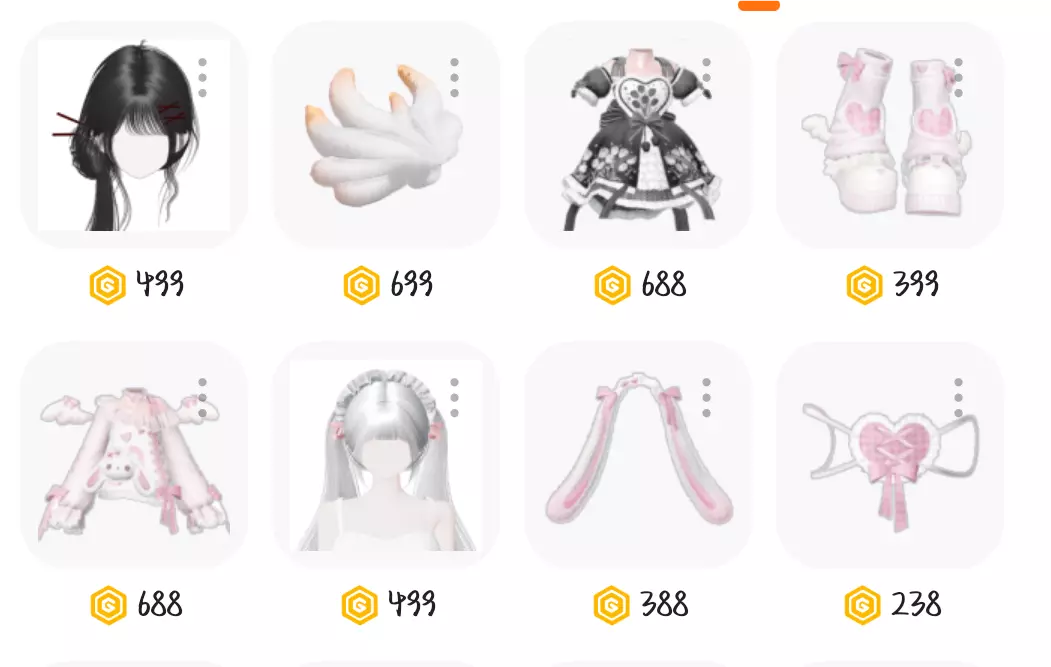Open three-dot menu on white fox tails
The image size is (1051, 667).
point(454,78)
